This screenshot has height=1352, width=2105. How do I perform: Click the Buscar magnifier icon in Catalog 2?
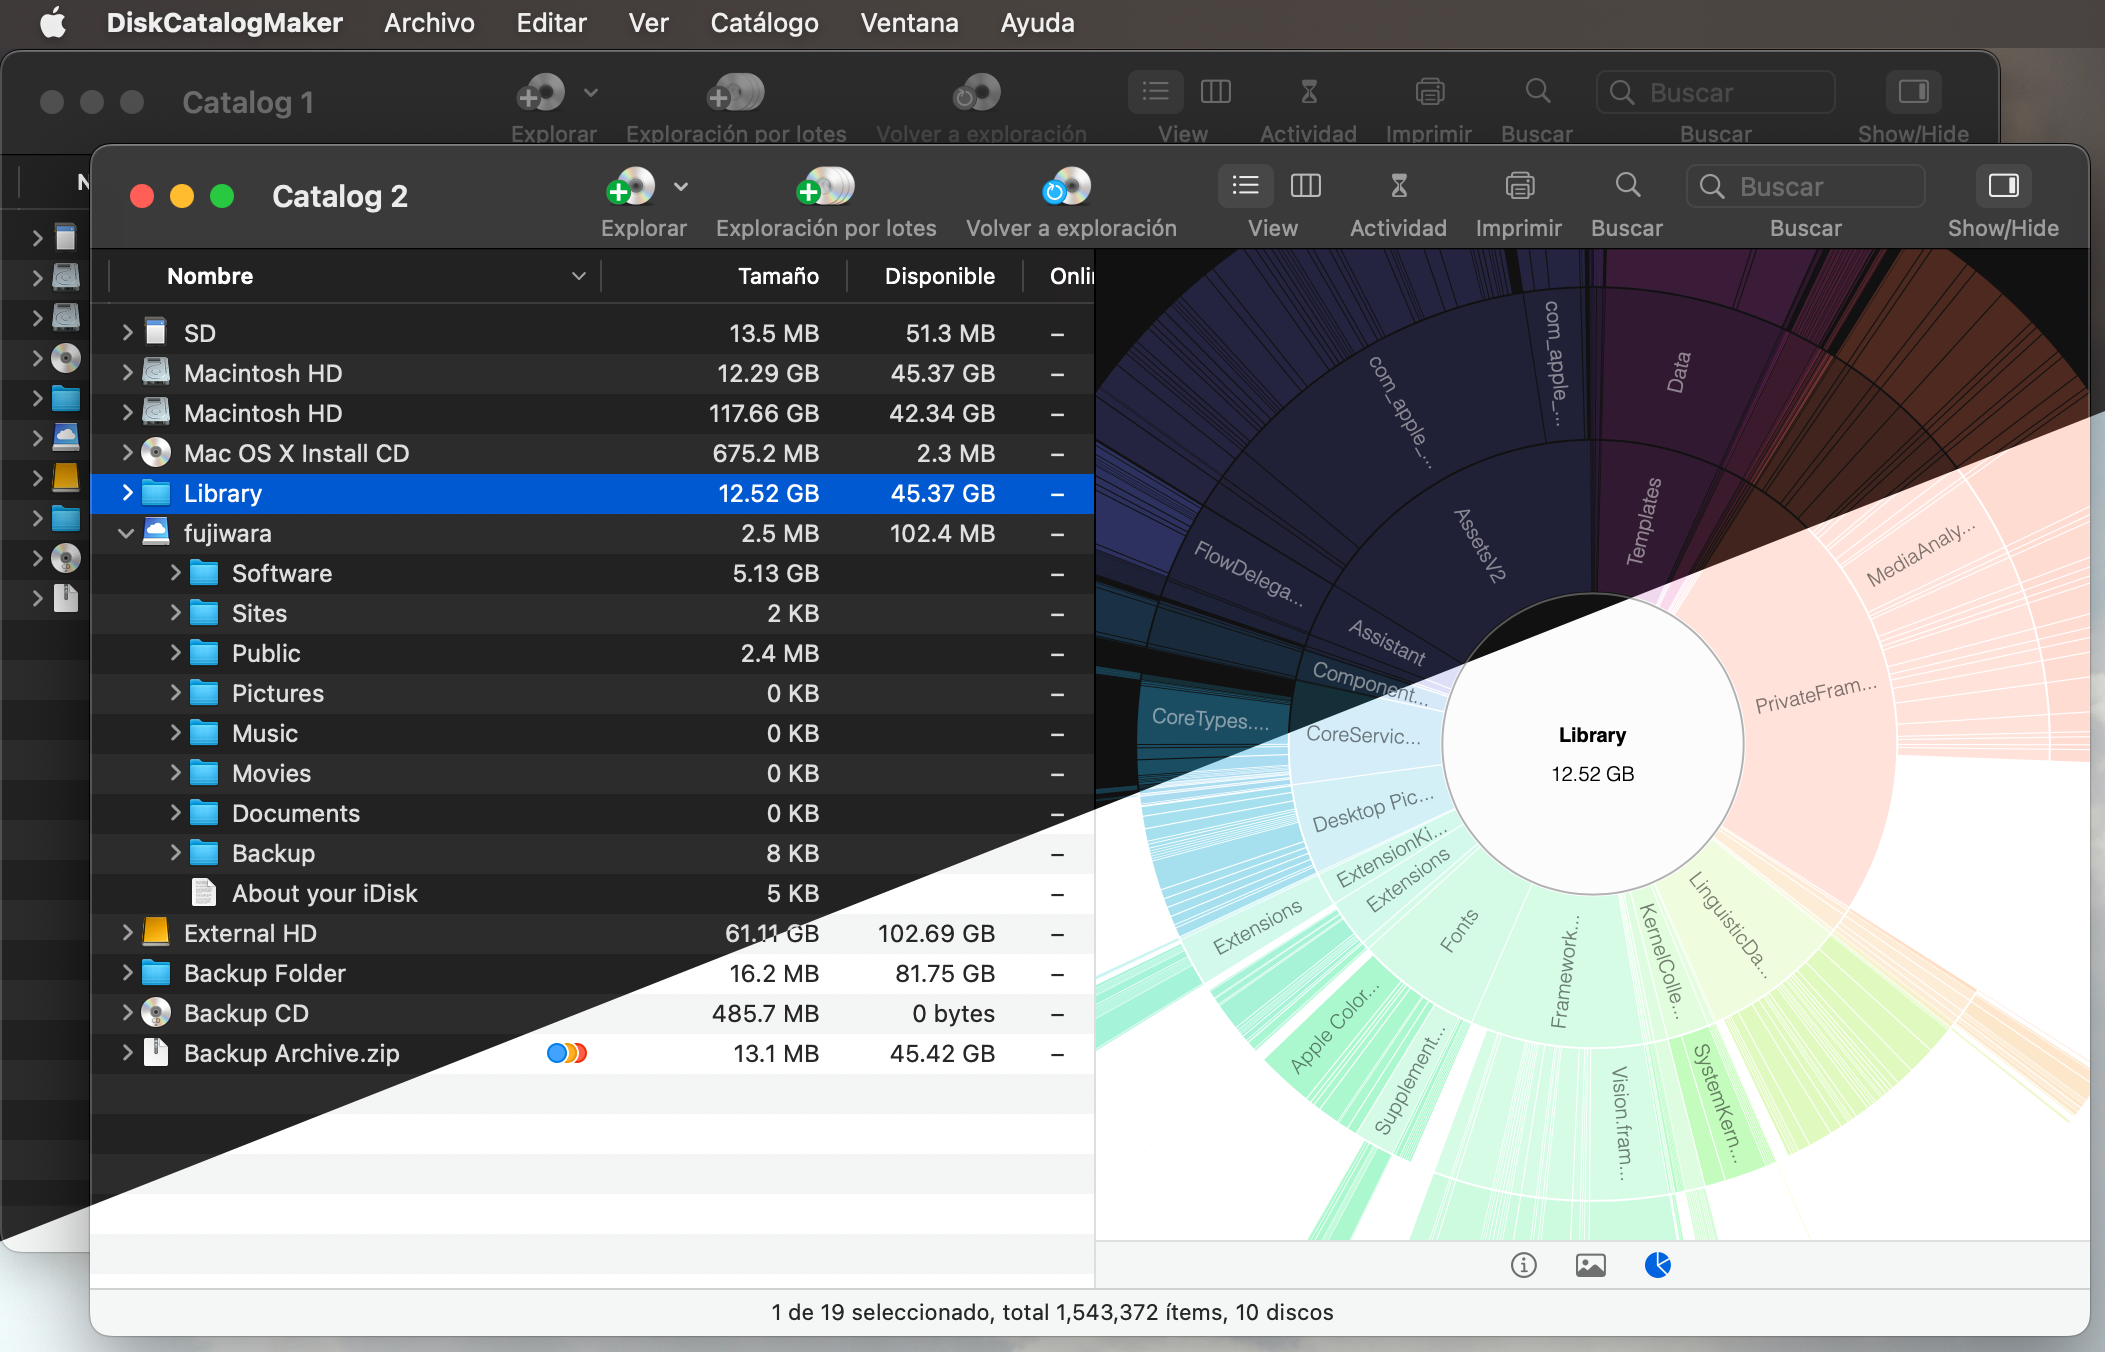1628,186
